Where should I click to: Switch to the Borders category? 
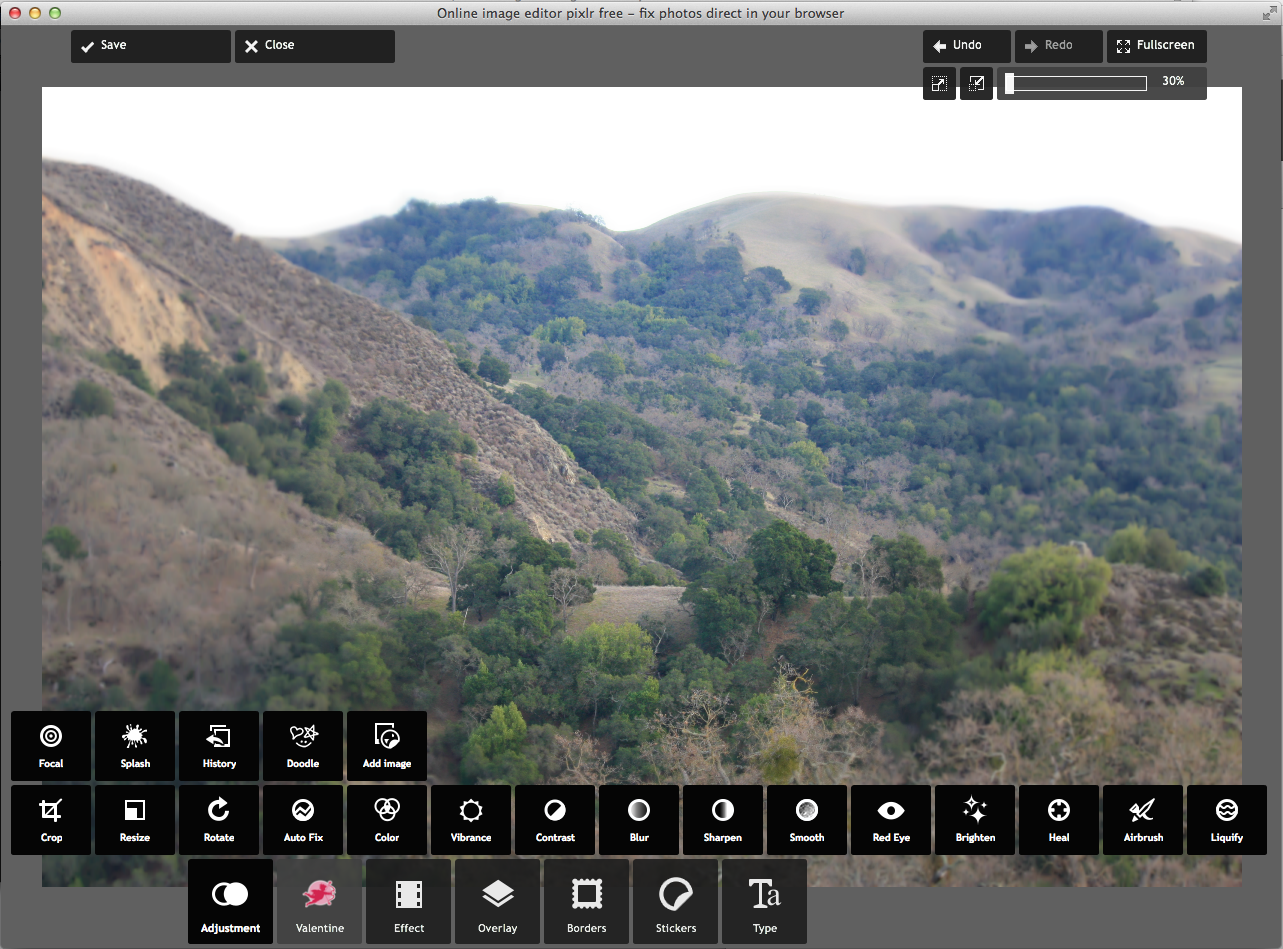coord(587,902)
